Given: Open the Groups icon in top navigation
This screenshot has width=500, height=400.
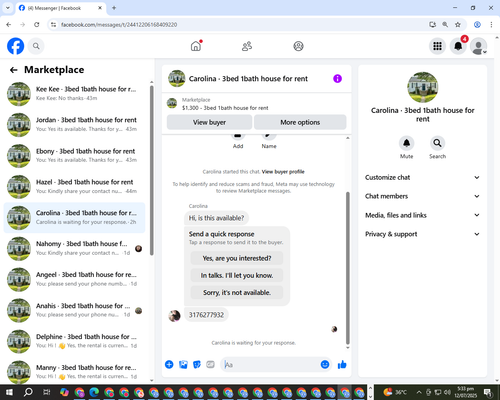Looking at the screenshot, I should point(298,46).
